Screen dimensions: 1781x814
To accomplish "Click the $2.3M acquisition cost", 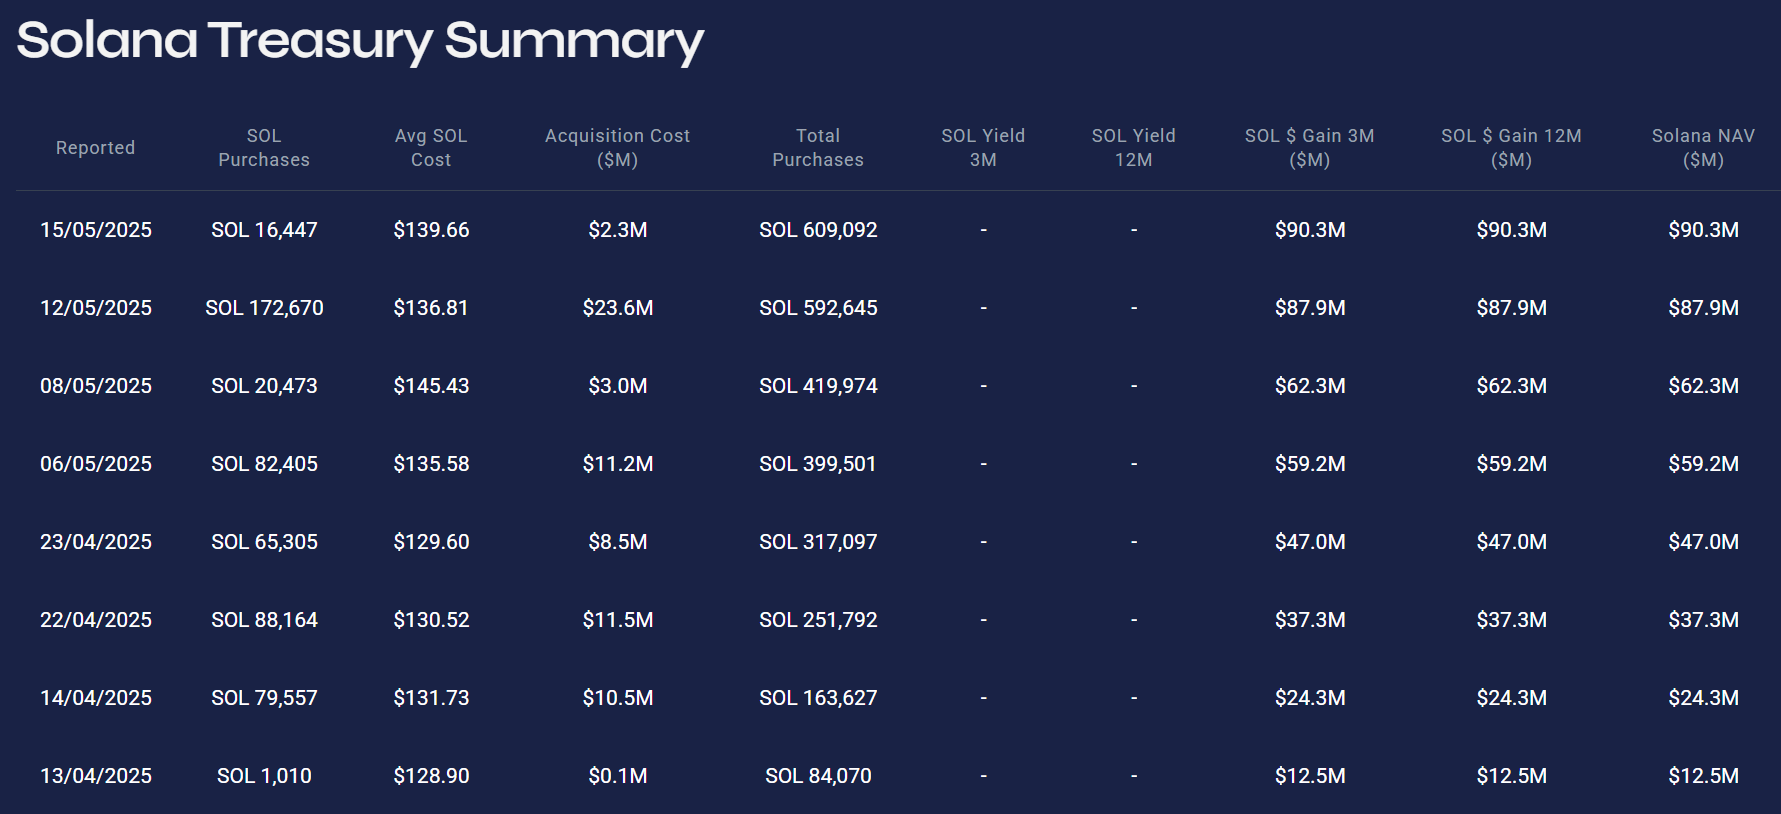I will [x=618, y=230].
